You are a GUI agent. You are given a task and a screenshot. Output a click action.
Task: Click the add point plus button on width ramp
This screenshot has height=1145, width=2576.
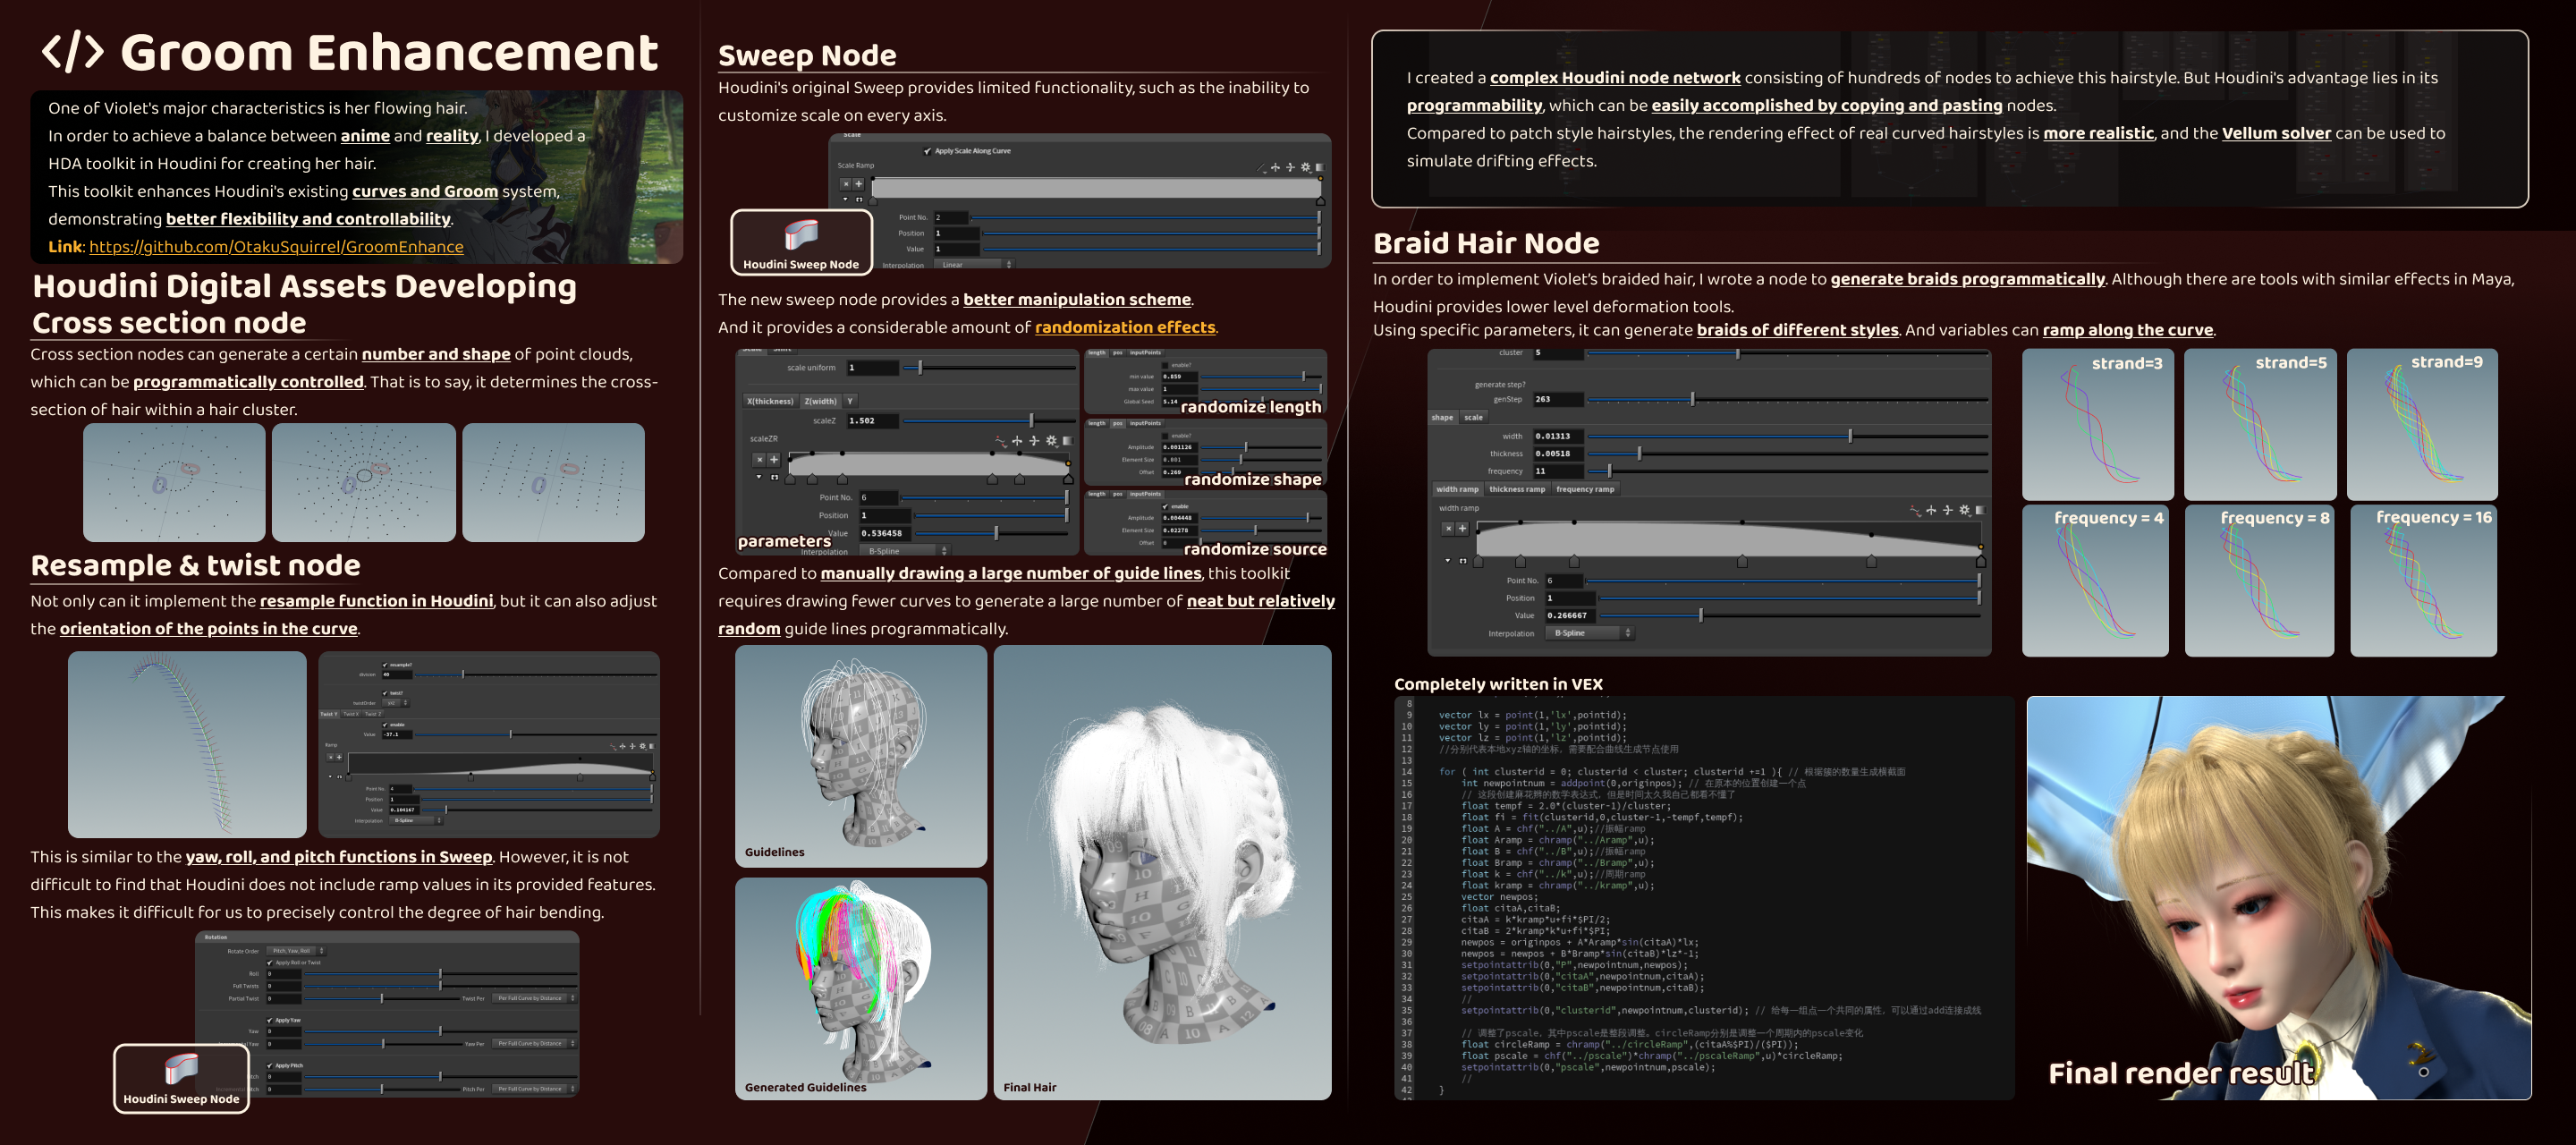point(1462,529)
